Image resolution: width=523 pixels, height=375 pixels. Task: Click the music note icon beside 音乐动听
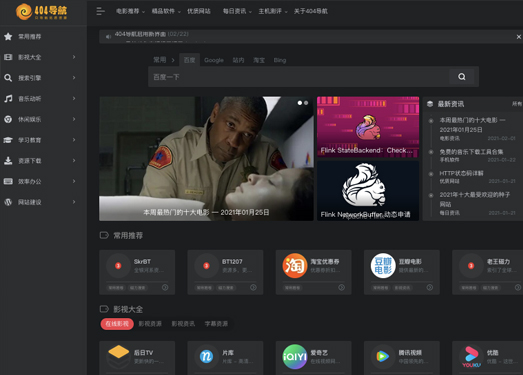point(8,98)
